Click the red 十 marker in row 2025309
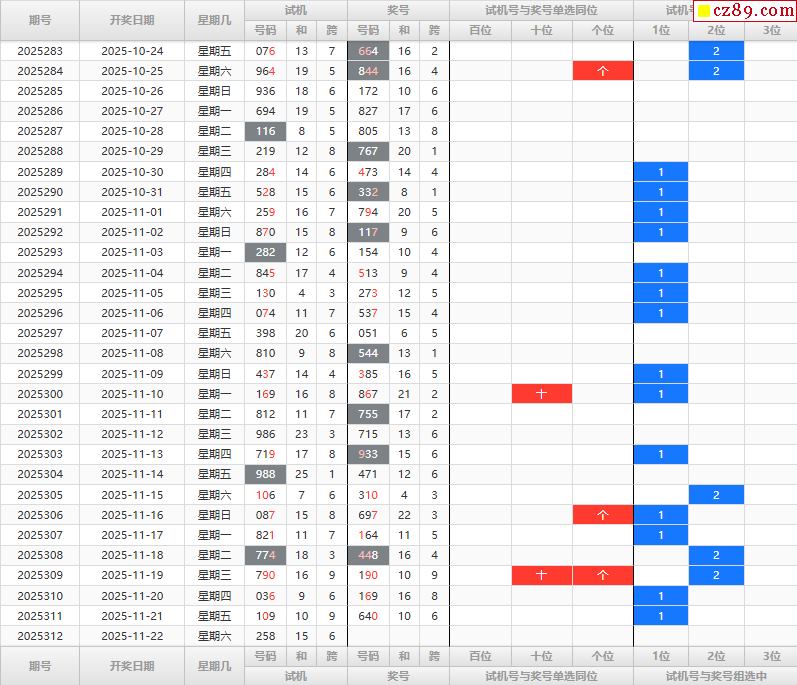Screen dimensions: 797x685 [541, 575]
